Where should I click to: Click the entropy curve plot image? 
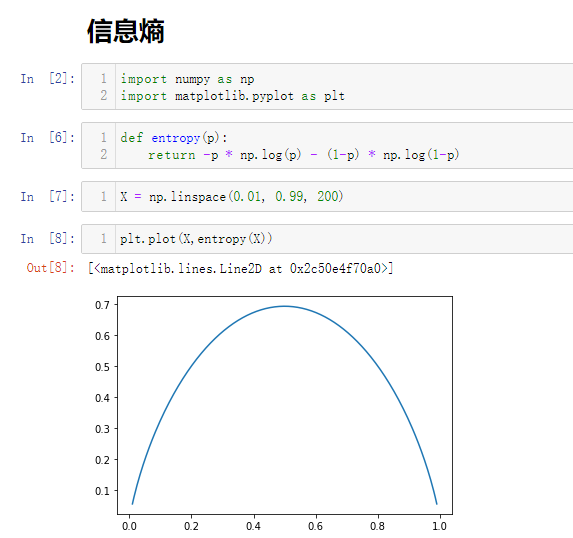273,414
